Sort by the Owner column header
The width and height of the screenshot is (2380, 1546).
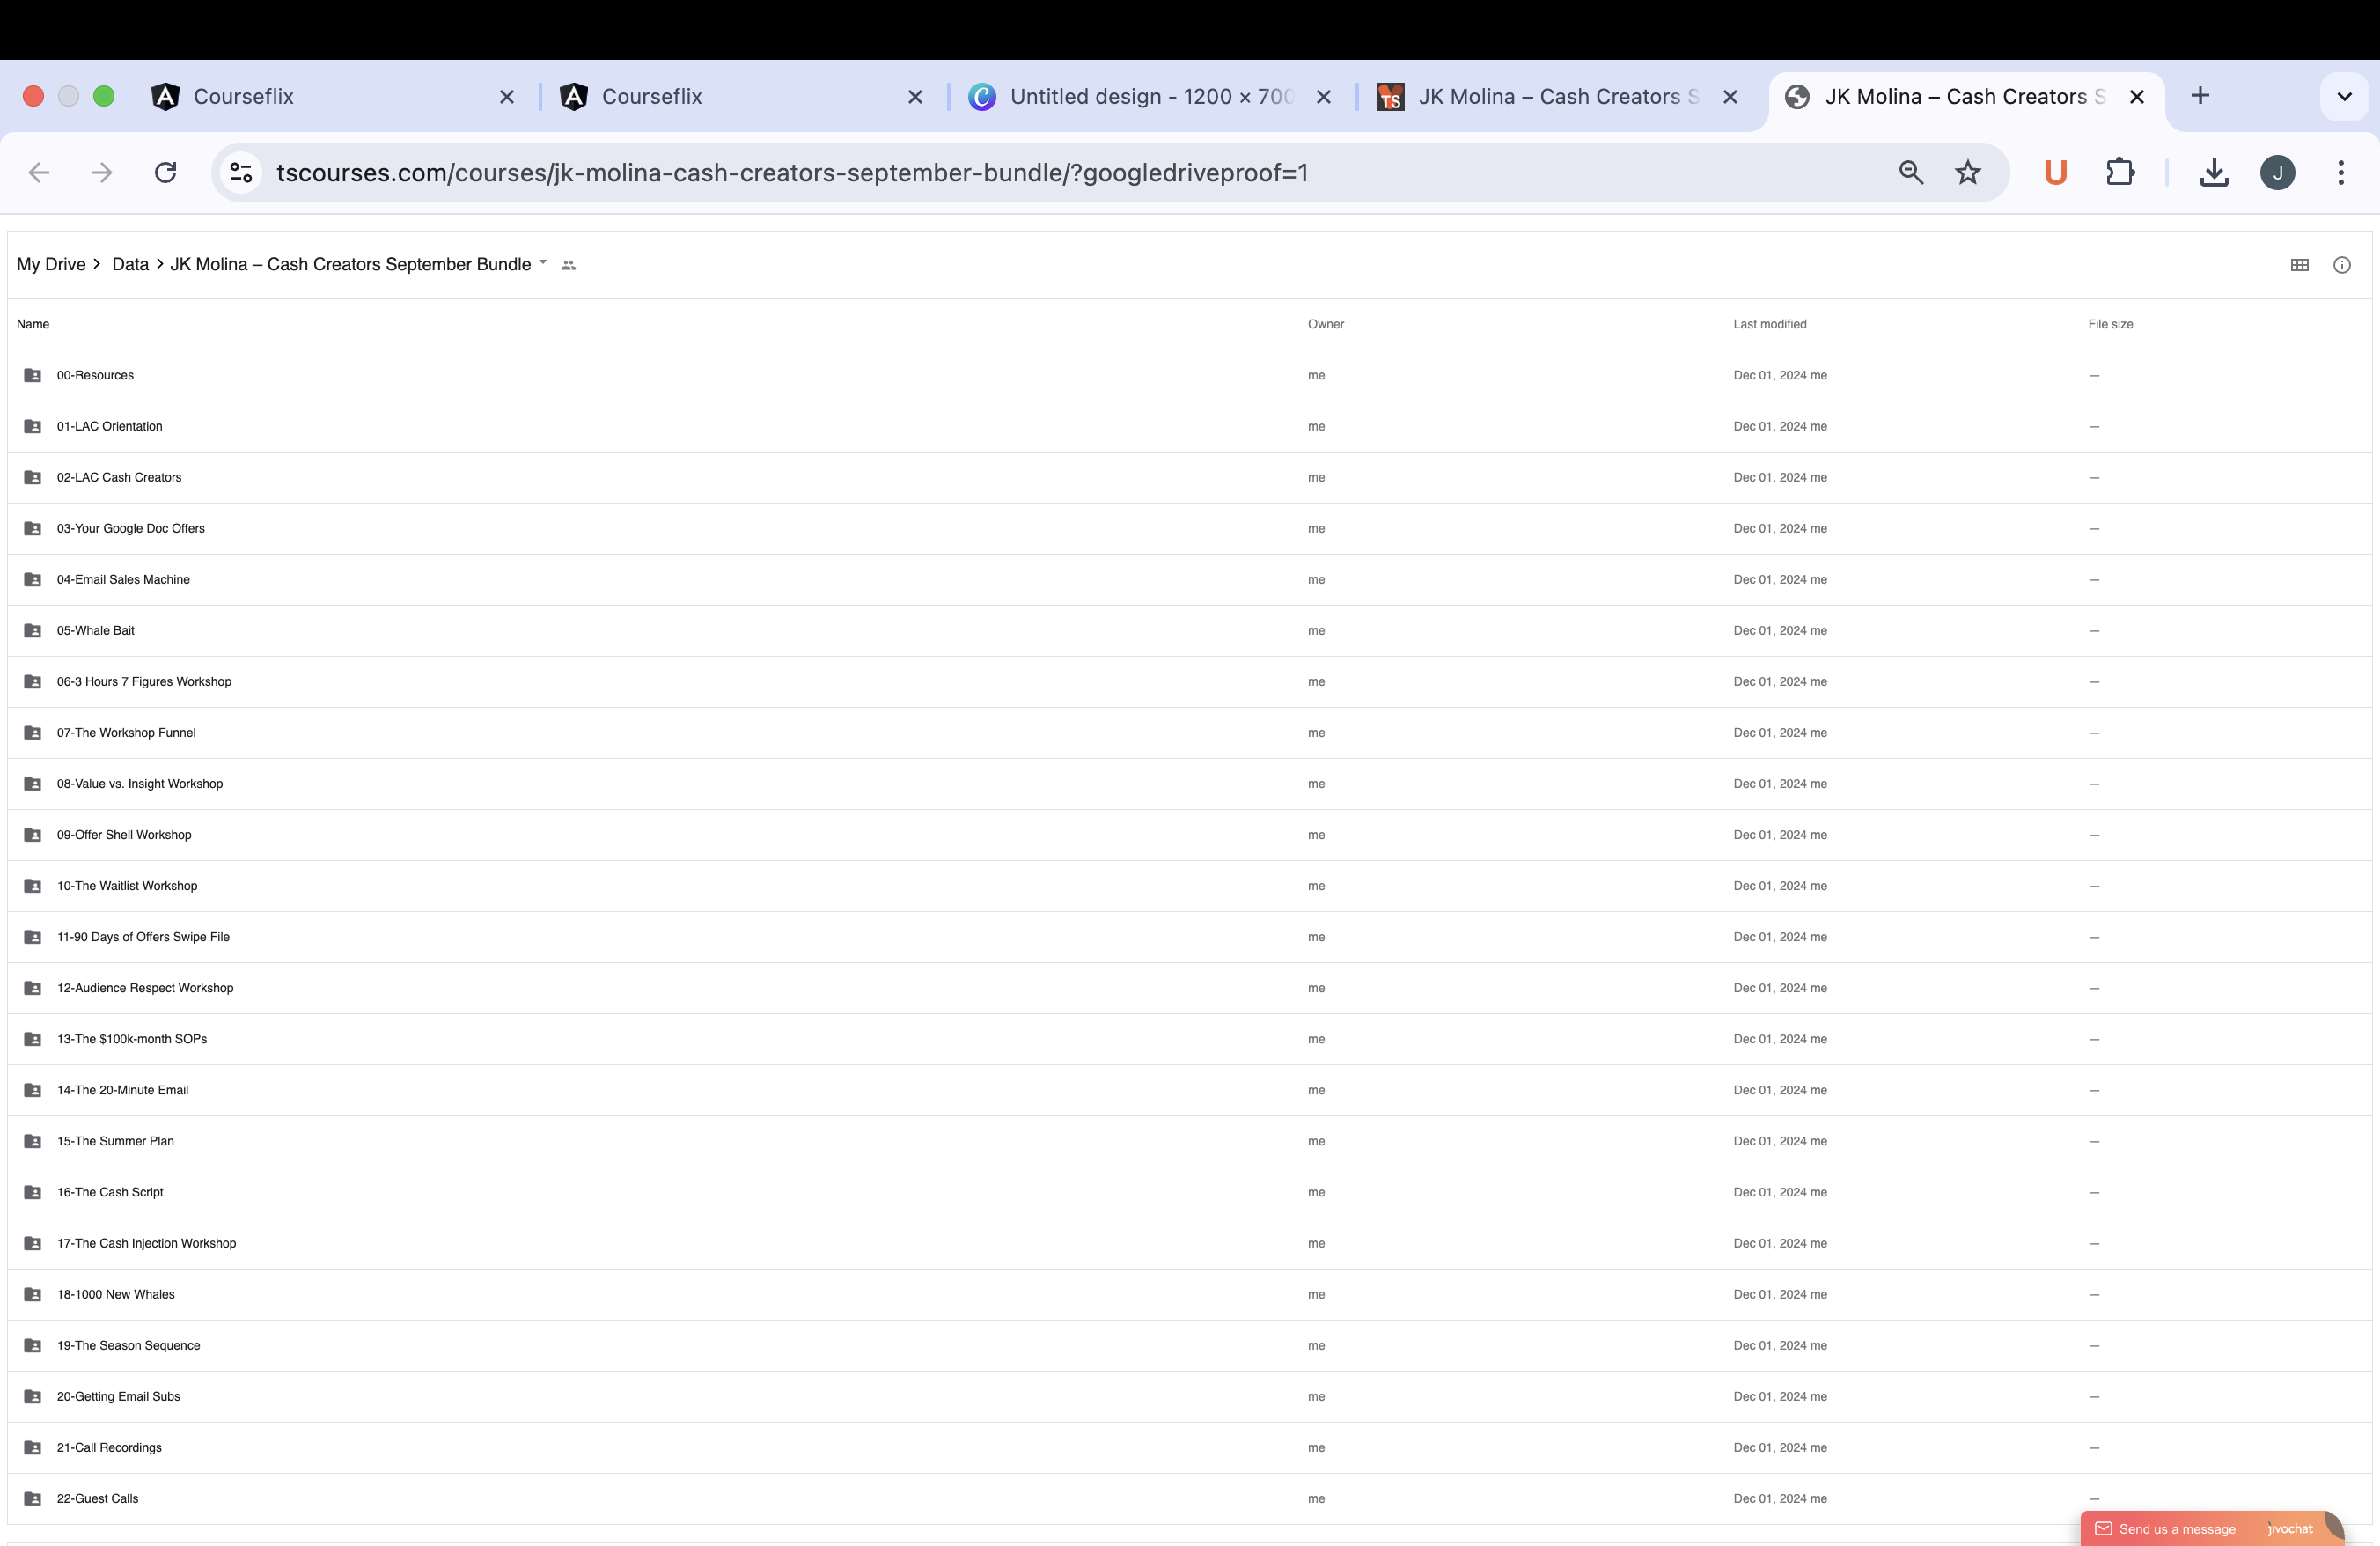pos(1325,324)
